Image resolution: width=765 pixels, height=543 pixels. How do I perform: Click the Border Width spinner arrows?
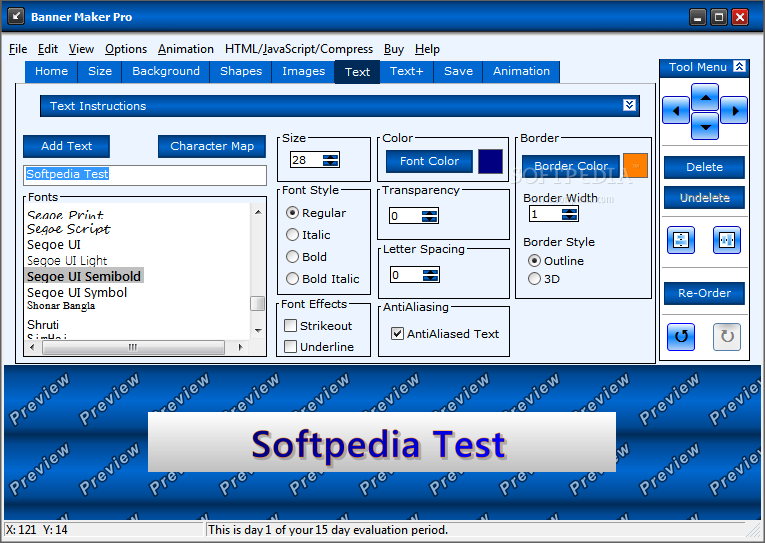coord(569,214)
